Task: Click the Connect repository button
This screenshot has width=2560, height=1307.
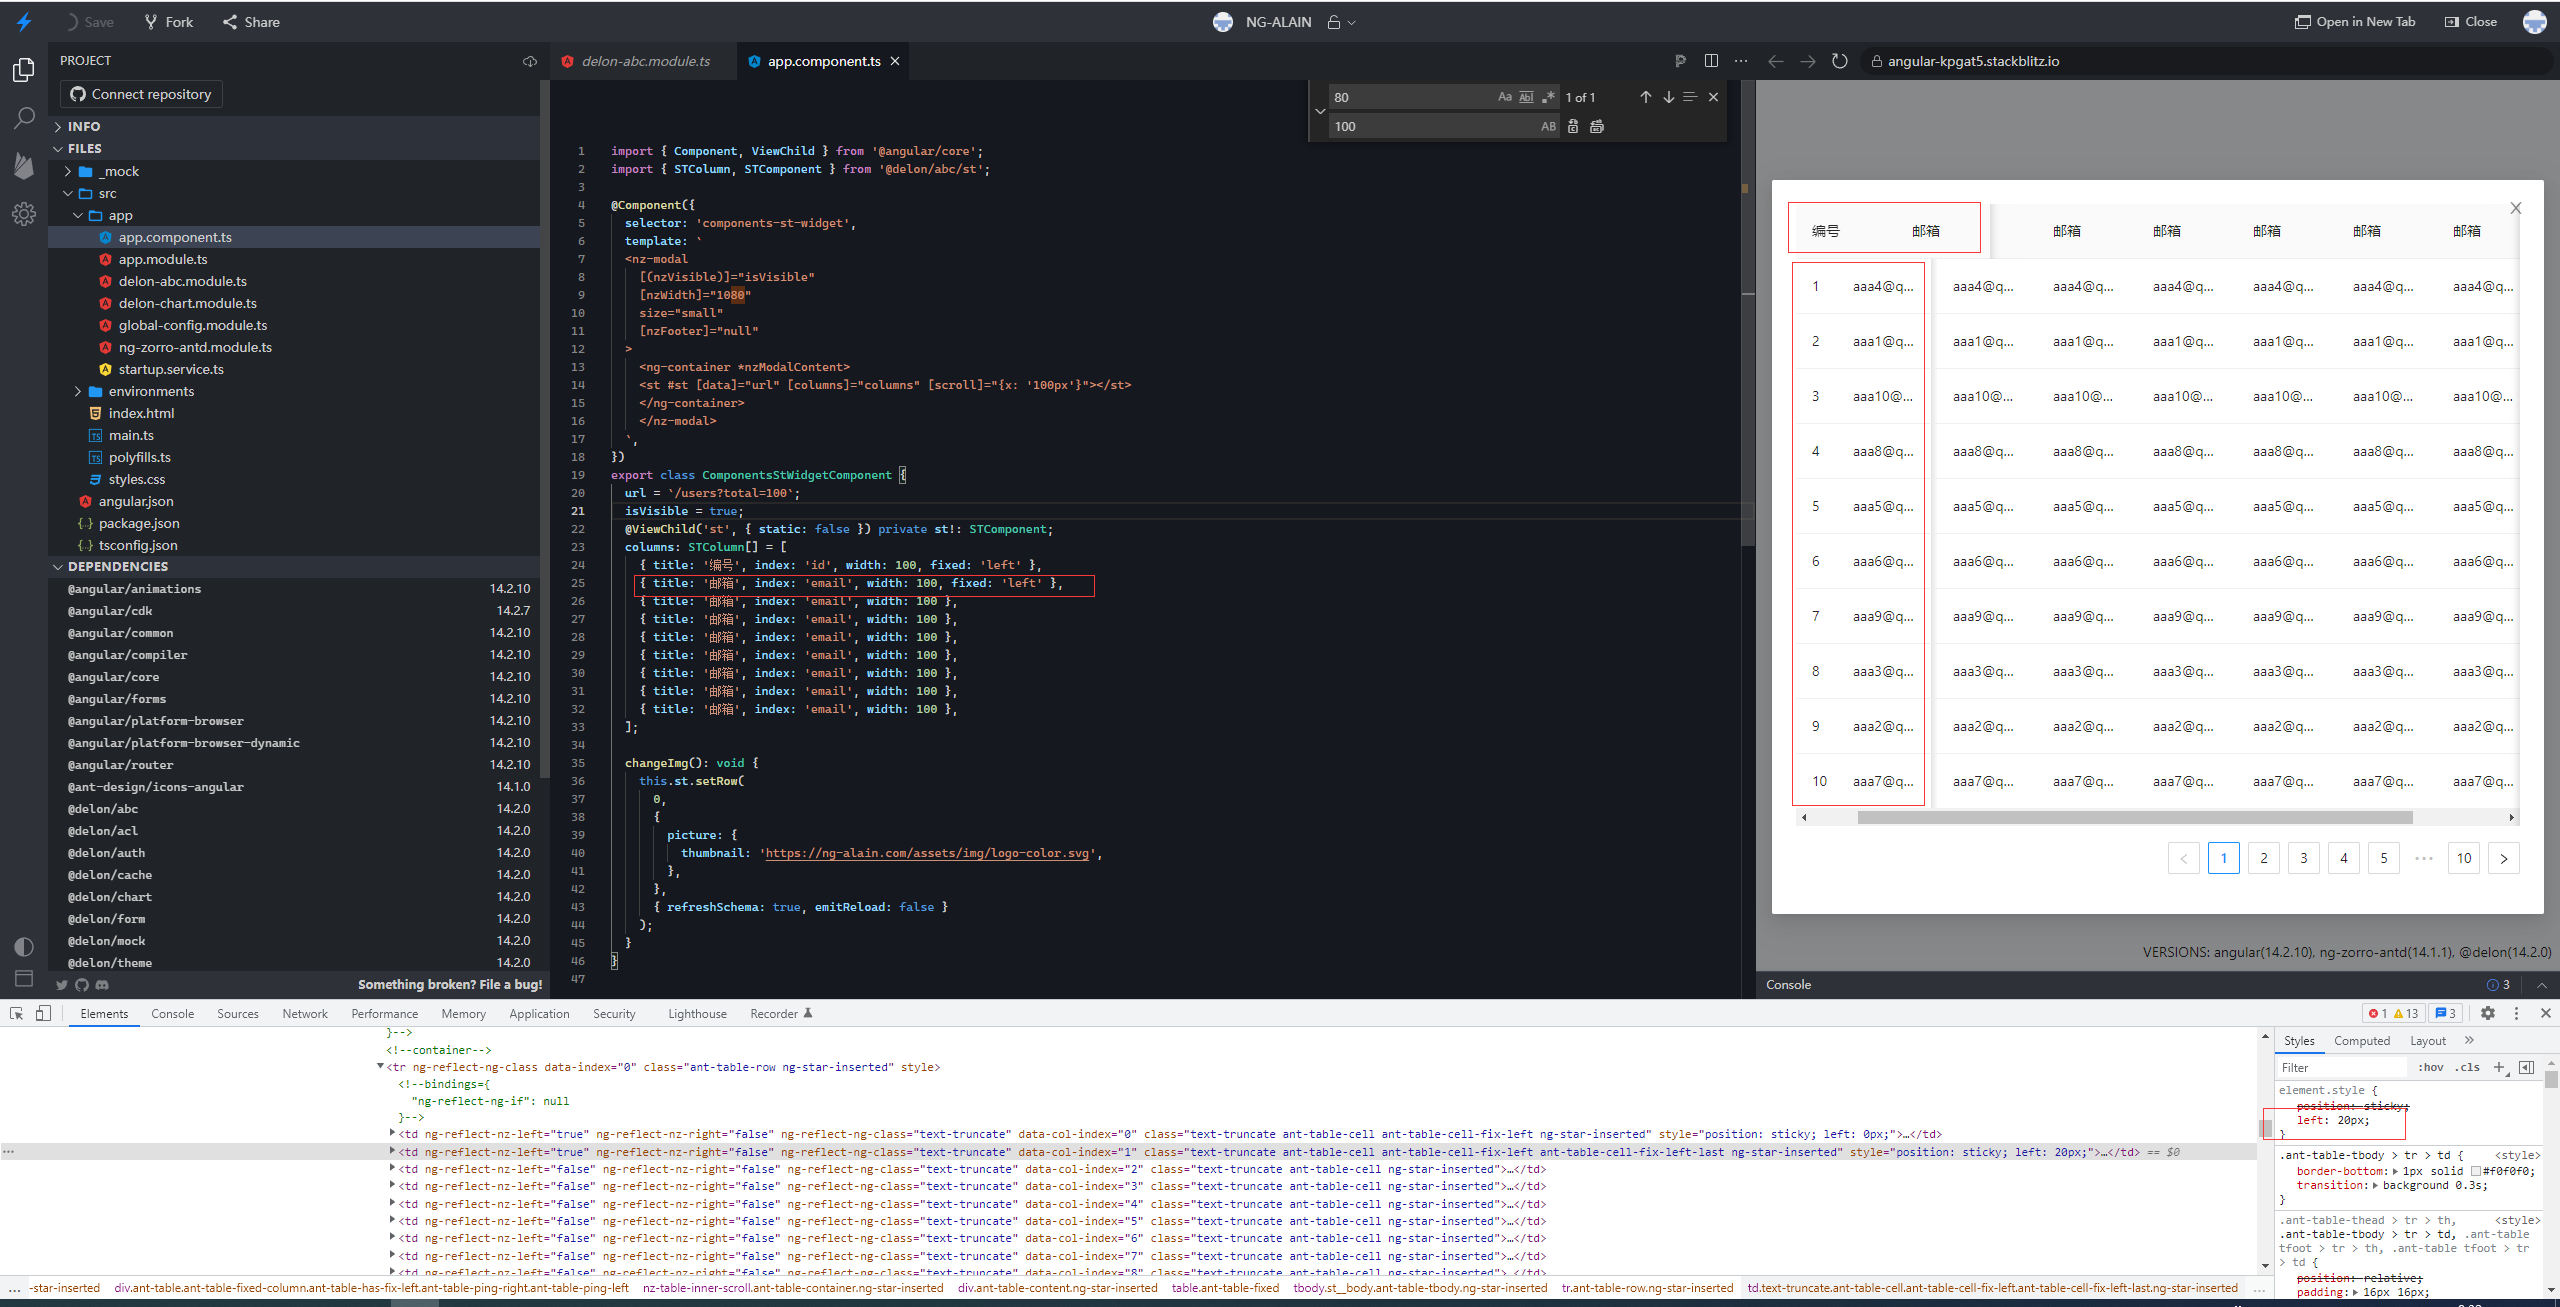Action: (x=140, y=93)
